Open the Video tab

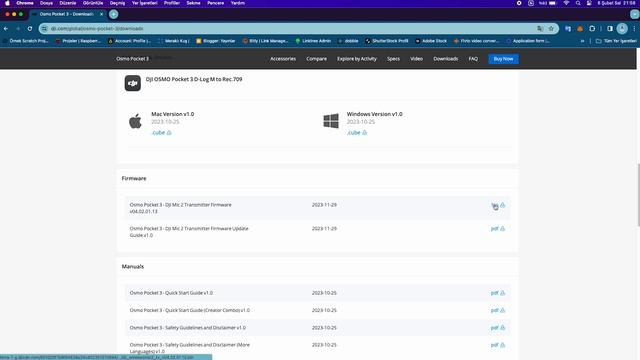(x=416, y=59)
